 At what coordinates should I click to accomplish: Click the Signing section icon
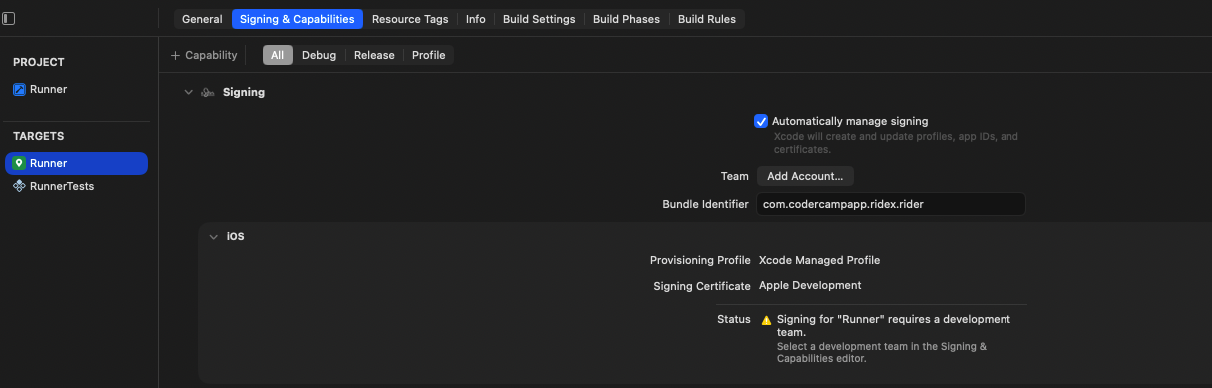[x=207, y=92]
